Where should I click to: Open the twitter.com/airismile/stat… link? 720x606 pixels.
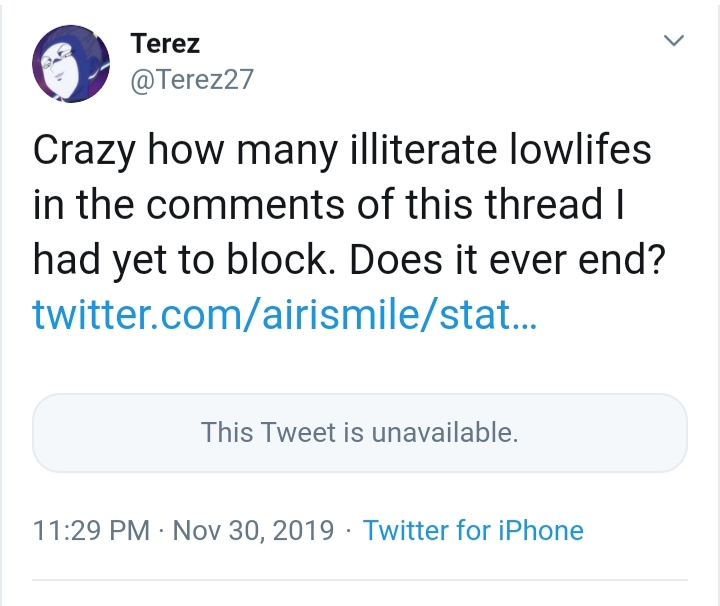[284, 314]
